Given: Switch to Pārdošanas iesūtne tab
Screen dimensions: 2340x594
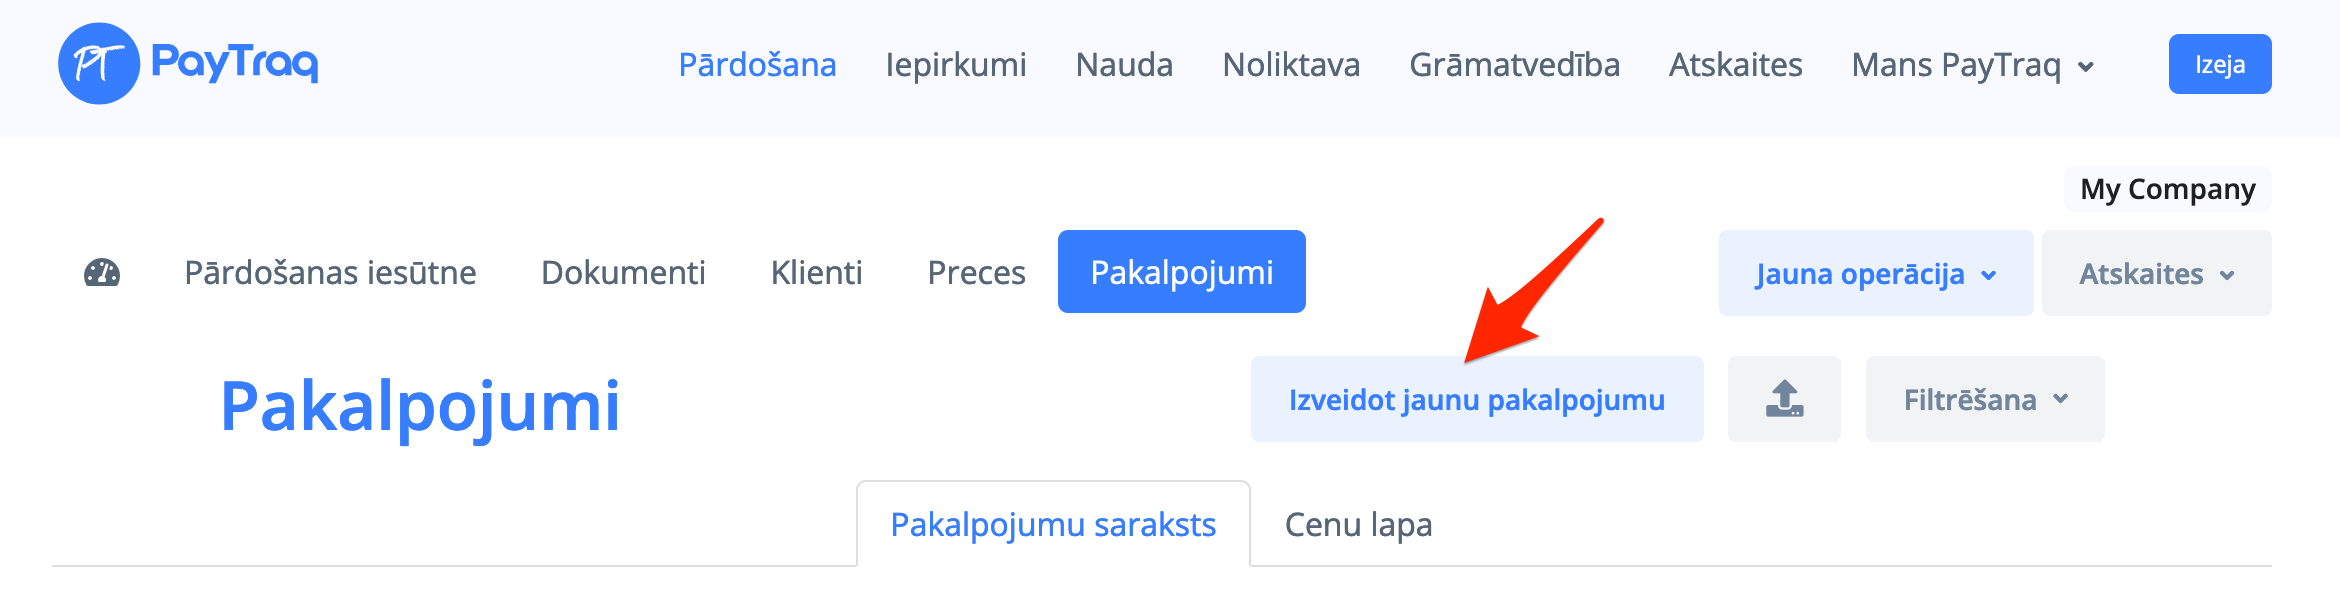Looking at the screenshot, I should [x=330, y=273].
